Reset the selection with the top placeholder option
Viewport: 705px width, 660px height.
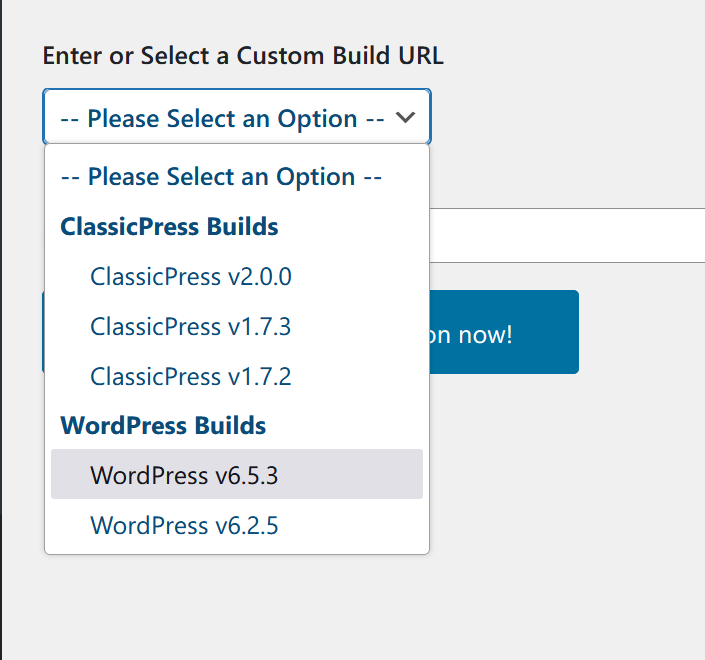(x=222, y=177)
